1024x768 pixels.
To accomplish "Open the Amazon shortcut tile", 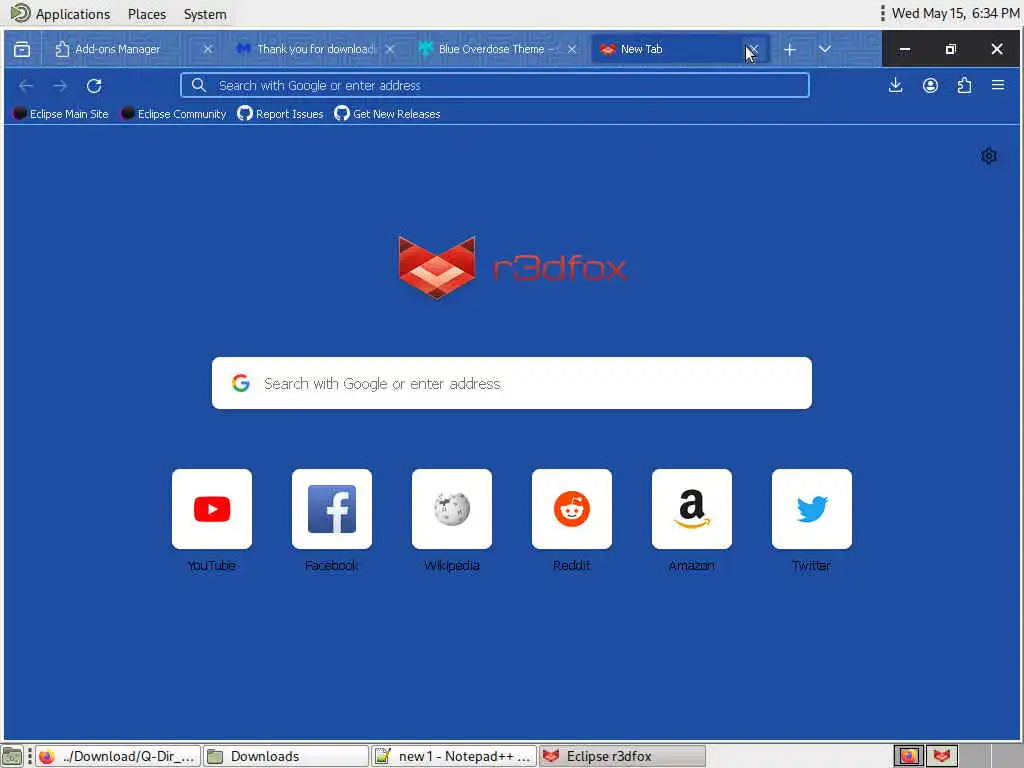I will (x=692, y=509).
